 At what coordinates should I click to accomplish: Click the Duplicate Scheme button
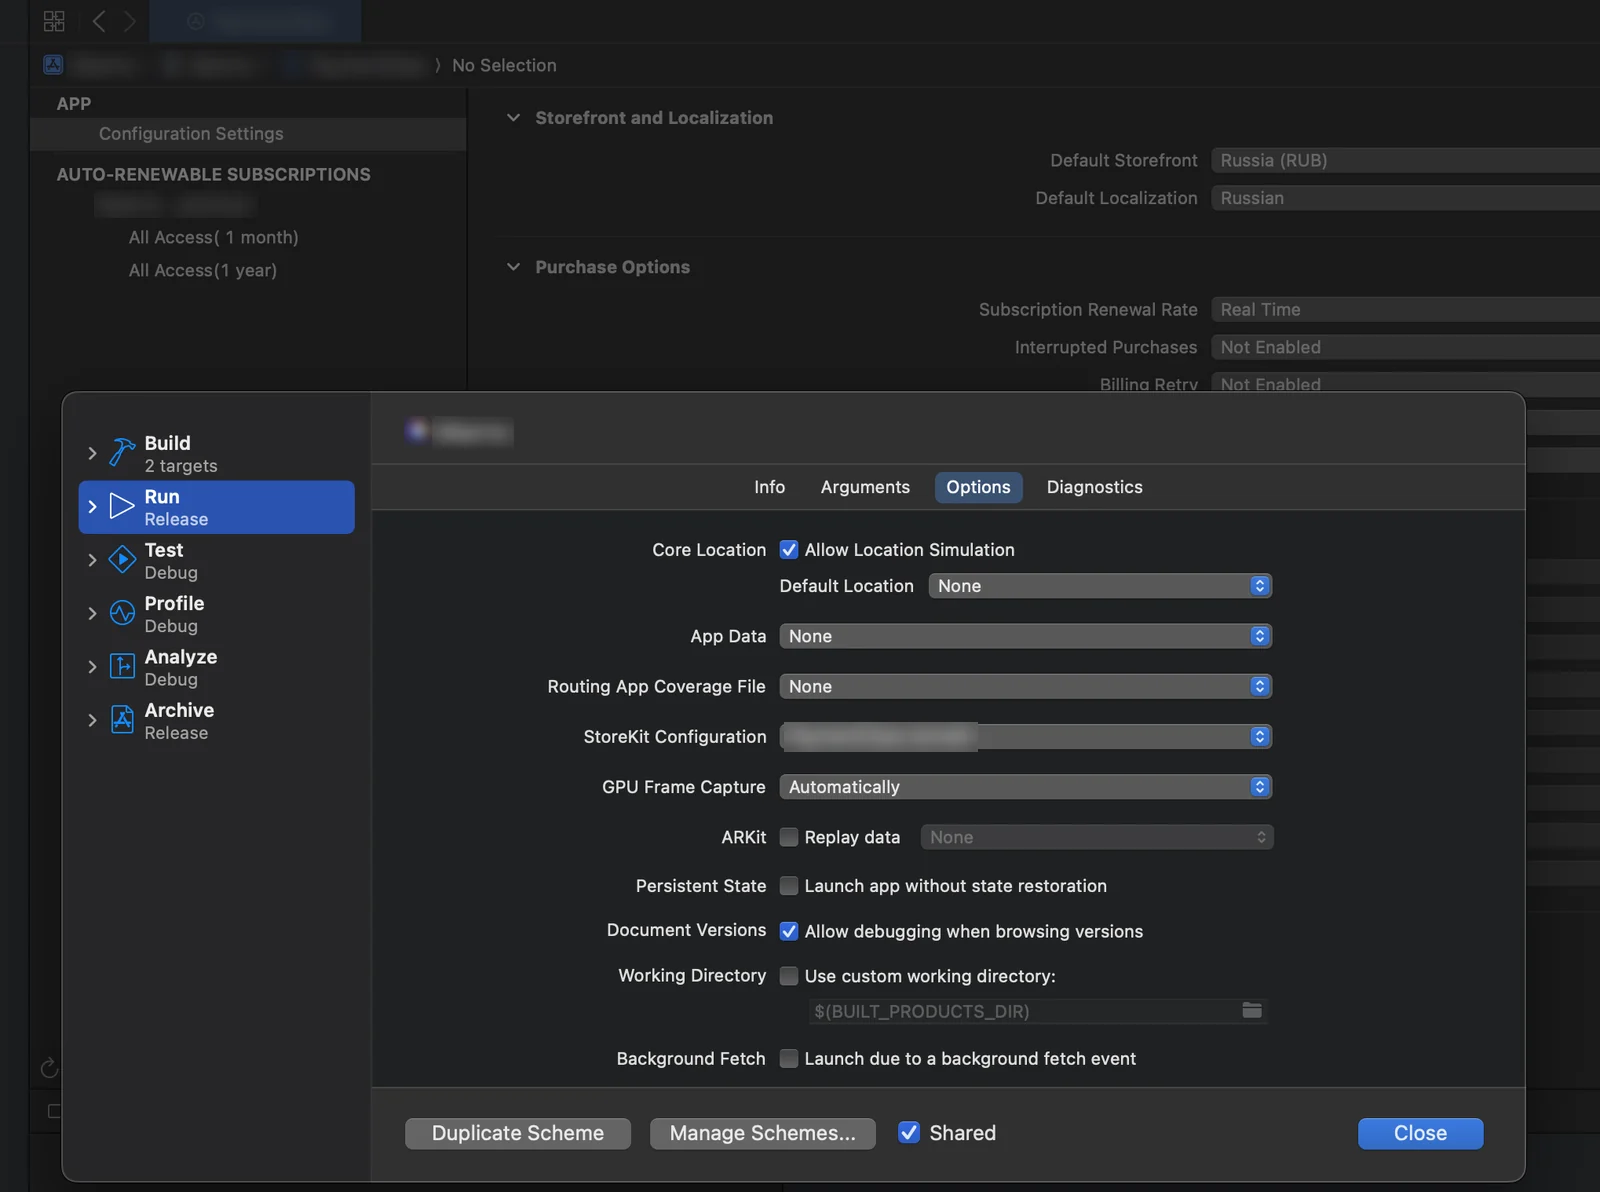518,1133
